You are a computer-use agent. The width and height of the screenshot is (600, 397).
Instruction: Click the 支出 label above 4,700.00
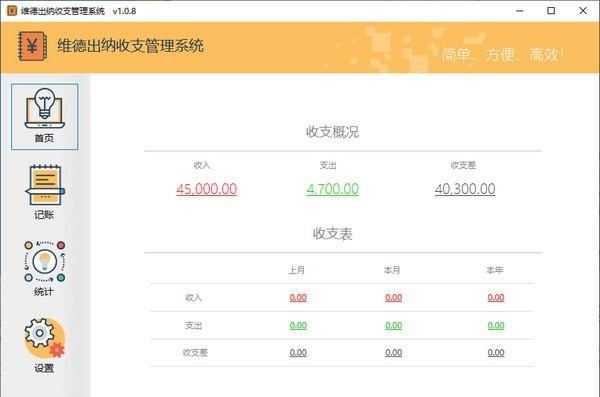328,165
